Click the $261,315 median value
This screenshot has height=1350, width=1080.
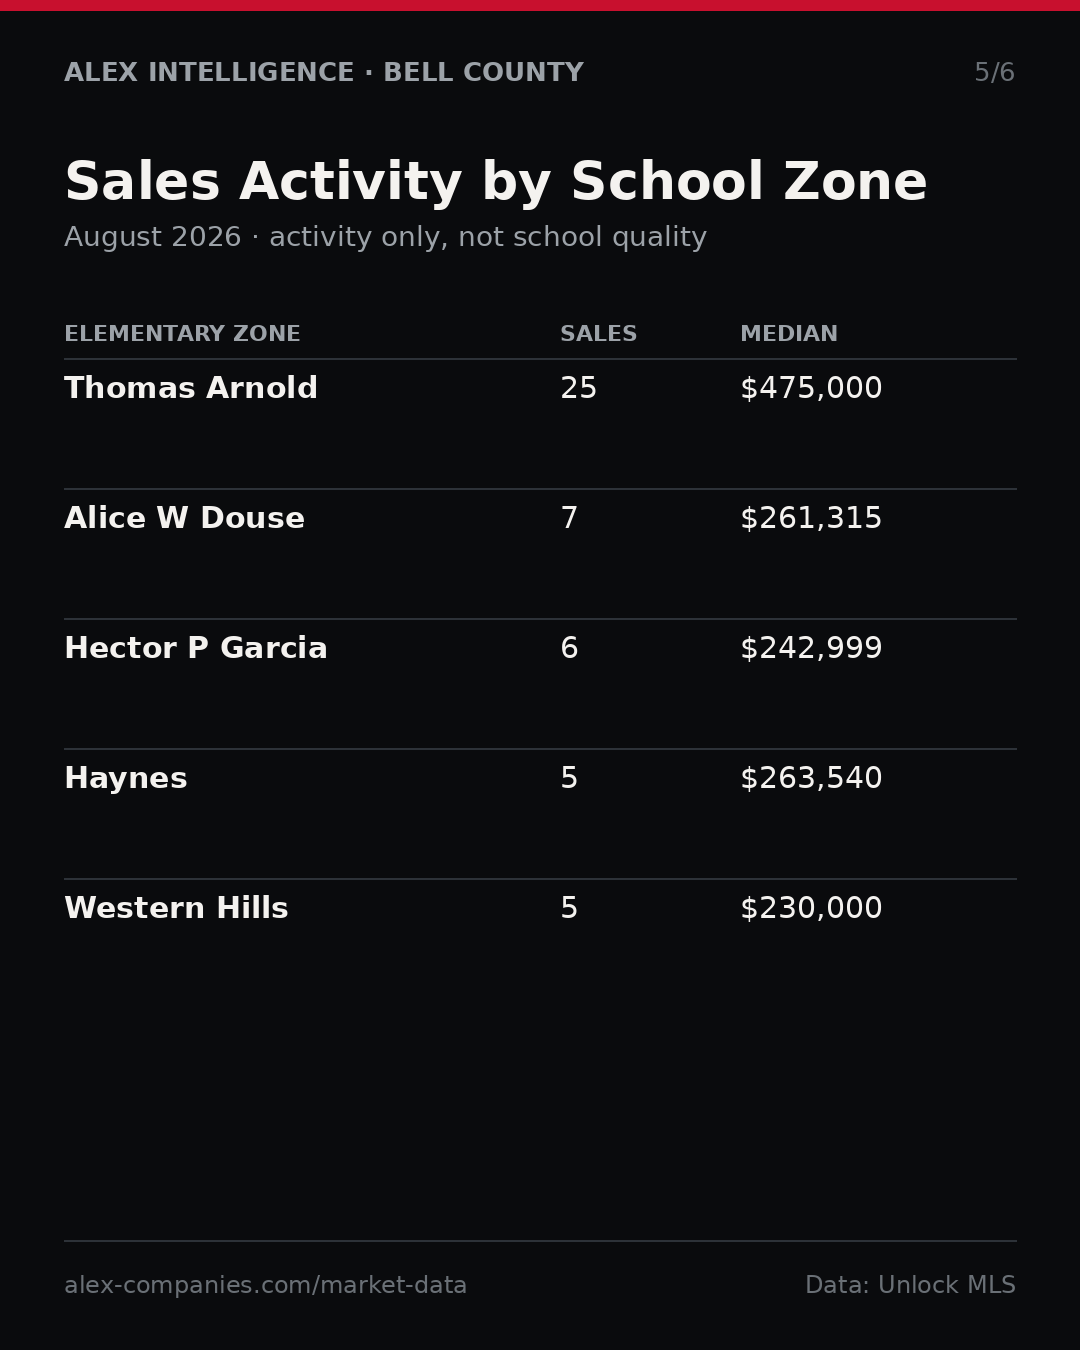(x=811, y=519)
